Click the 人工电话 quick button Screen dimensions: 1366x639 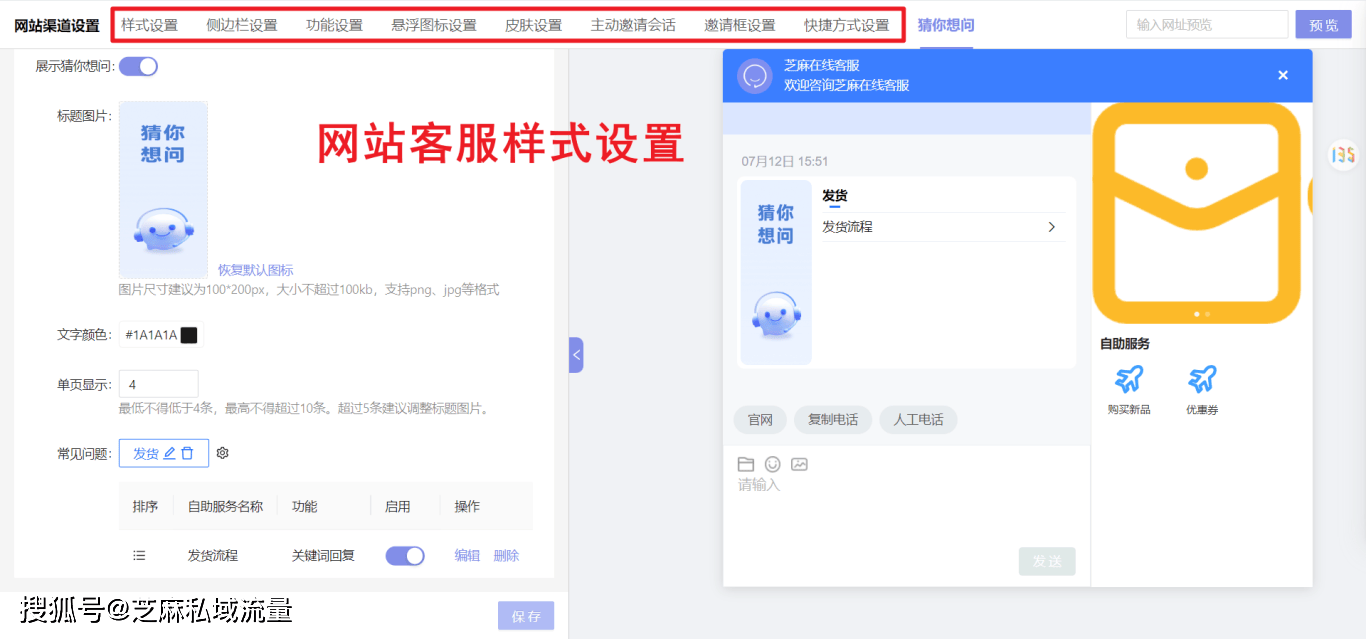(x=918, y=420)
